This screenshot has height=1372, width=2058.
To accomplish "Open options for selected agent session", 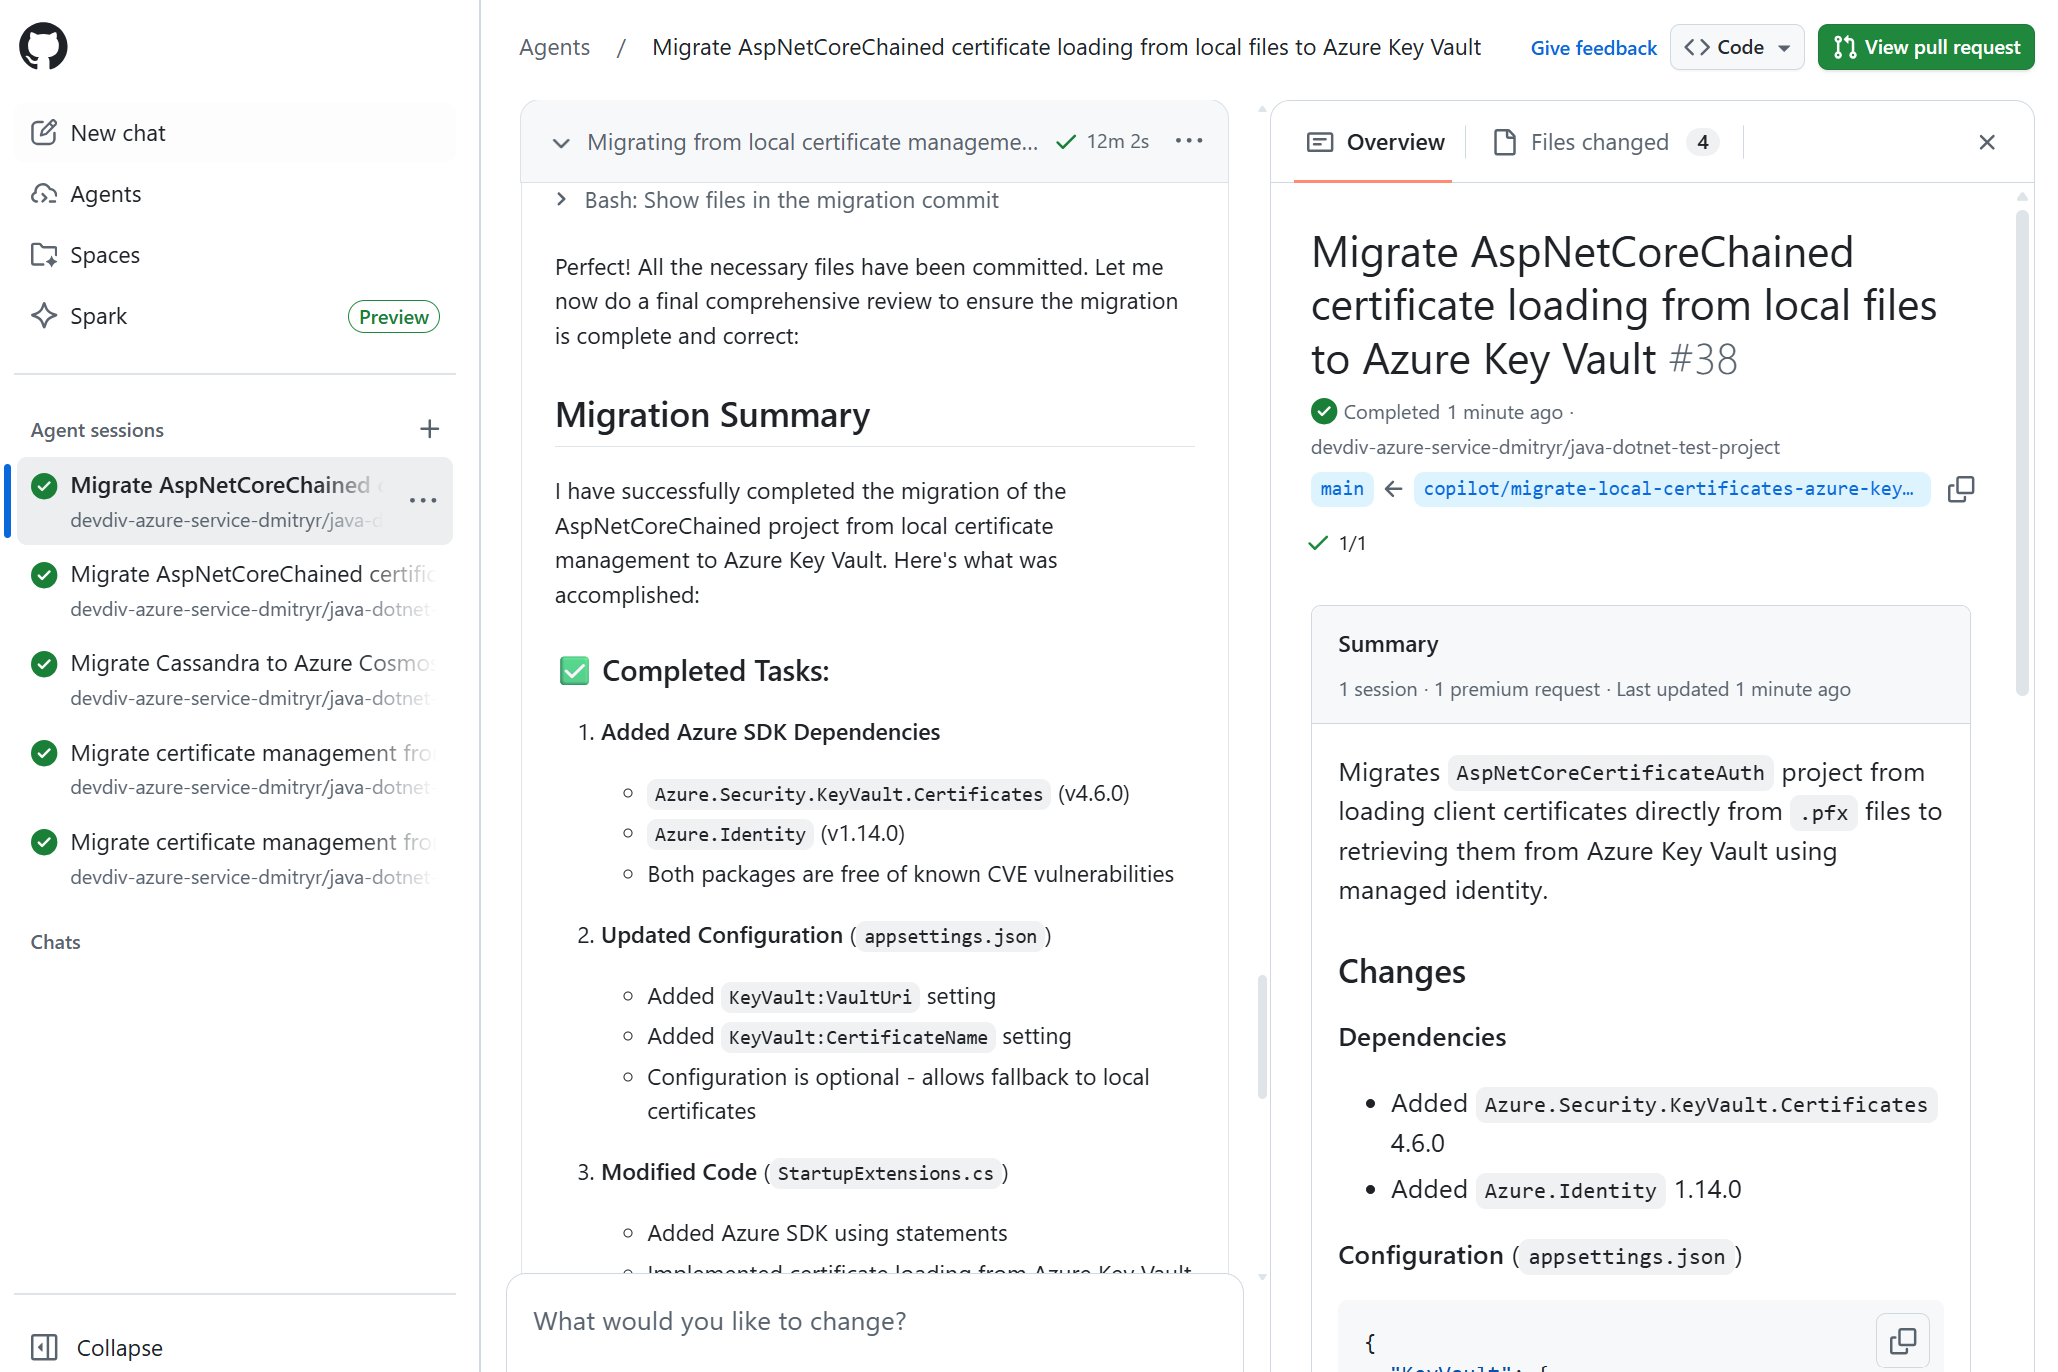I will 423,500.
